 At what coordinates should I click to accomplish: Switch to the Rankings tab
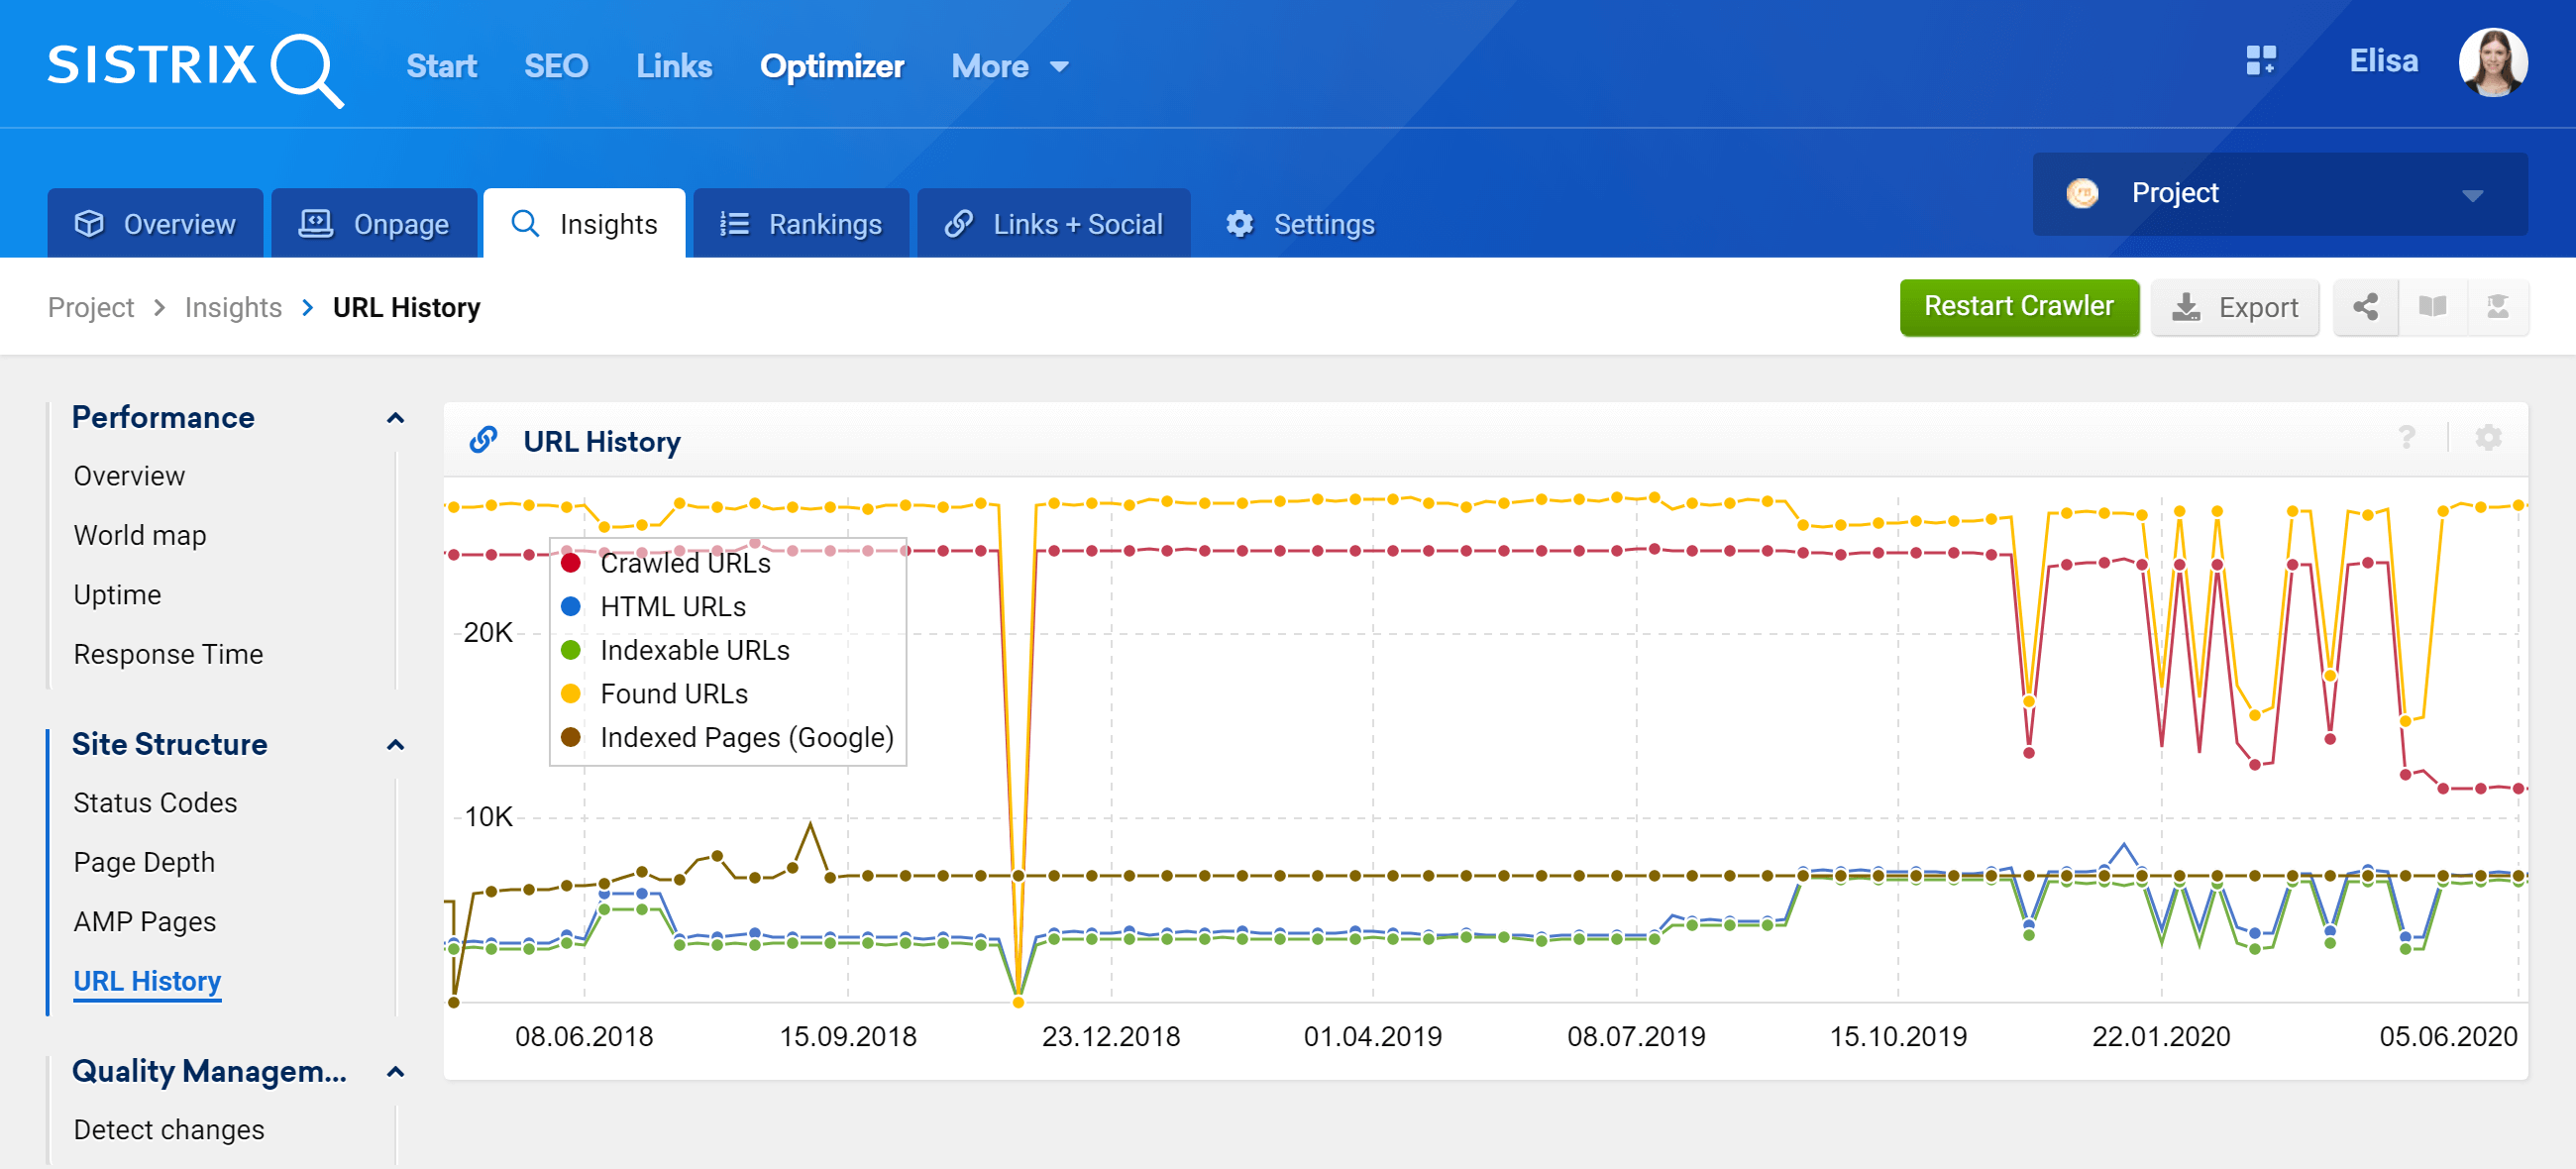pyautogui.click(x=800, y=223)
